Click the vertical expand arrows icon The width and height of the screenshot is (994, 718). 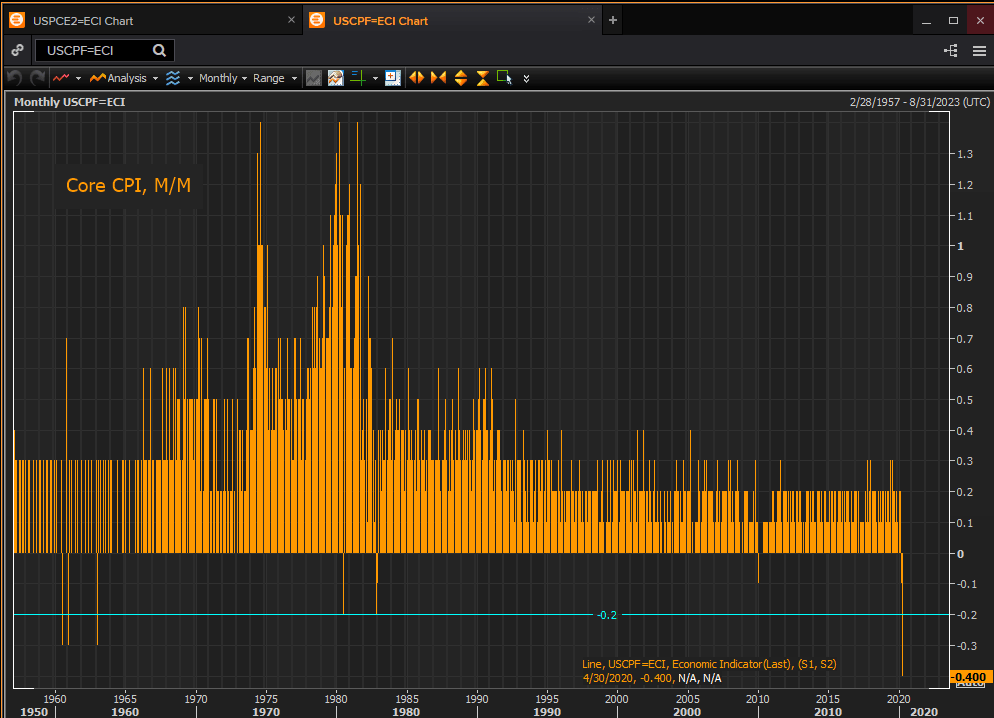[x=461, y=78]
